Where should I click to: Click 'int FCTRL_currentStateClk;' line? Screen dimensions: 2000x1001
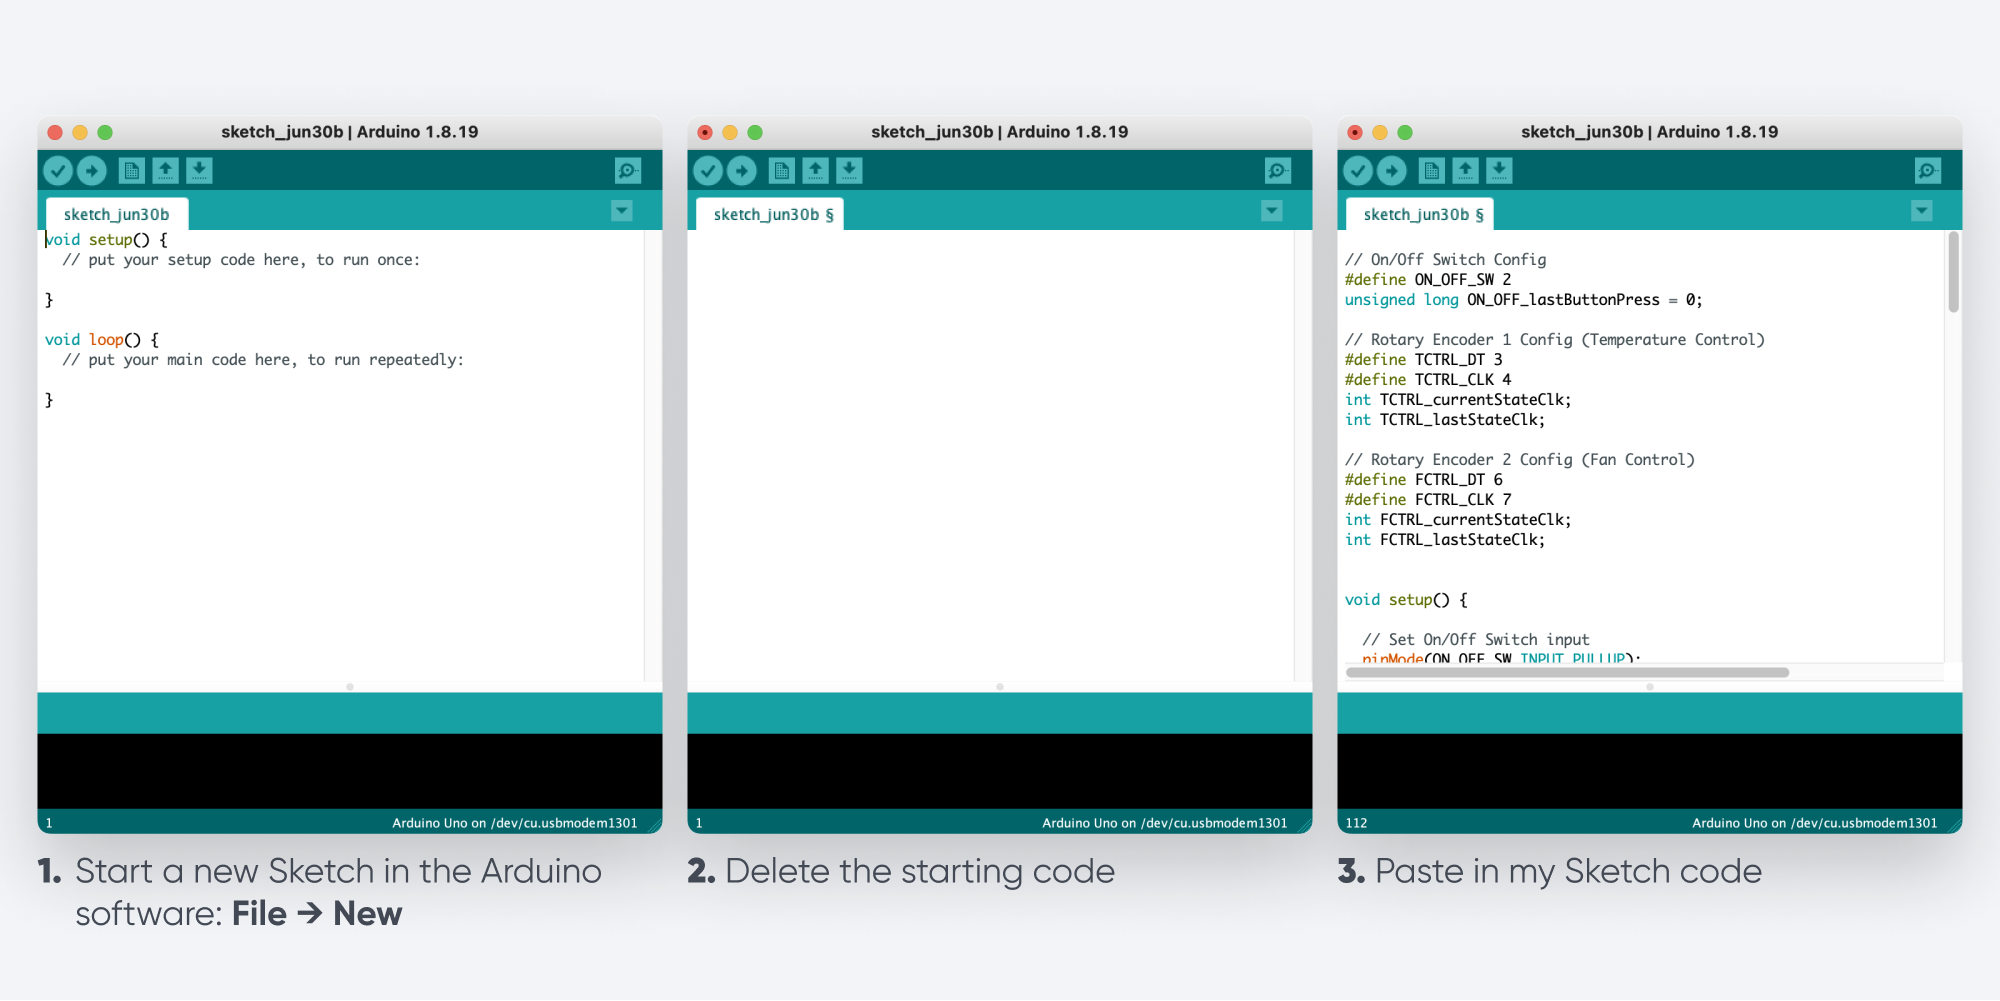pos(1458,520)
